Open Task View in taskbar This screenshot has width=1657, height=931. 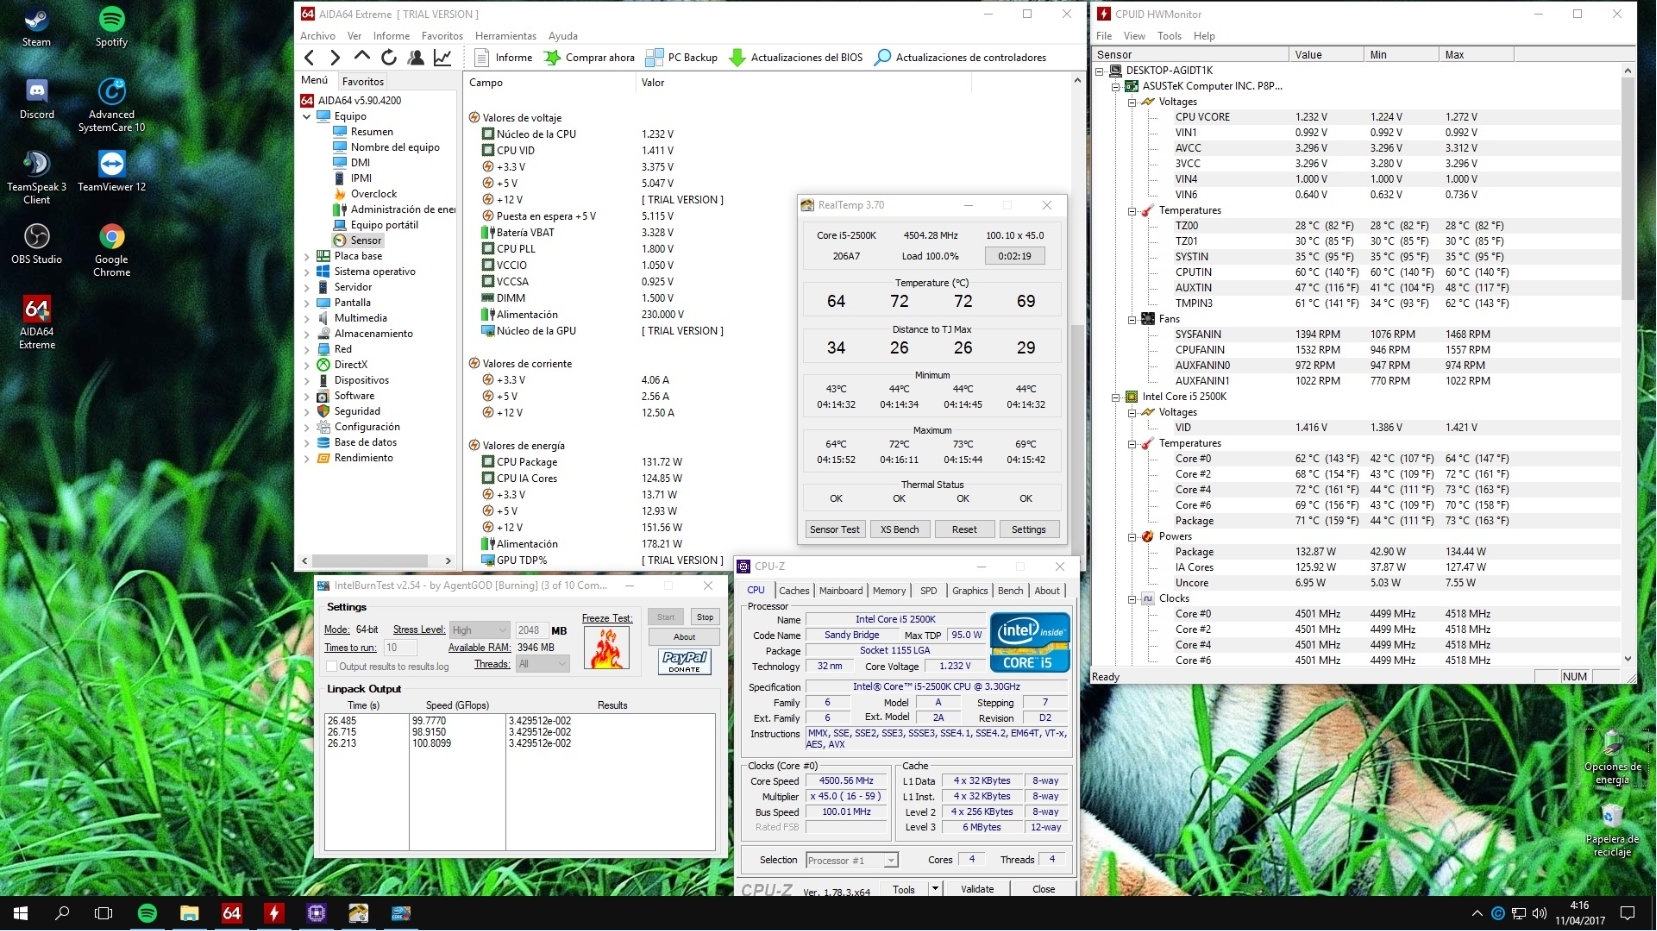(x=103, y=913)
